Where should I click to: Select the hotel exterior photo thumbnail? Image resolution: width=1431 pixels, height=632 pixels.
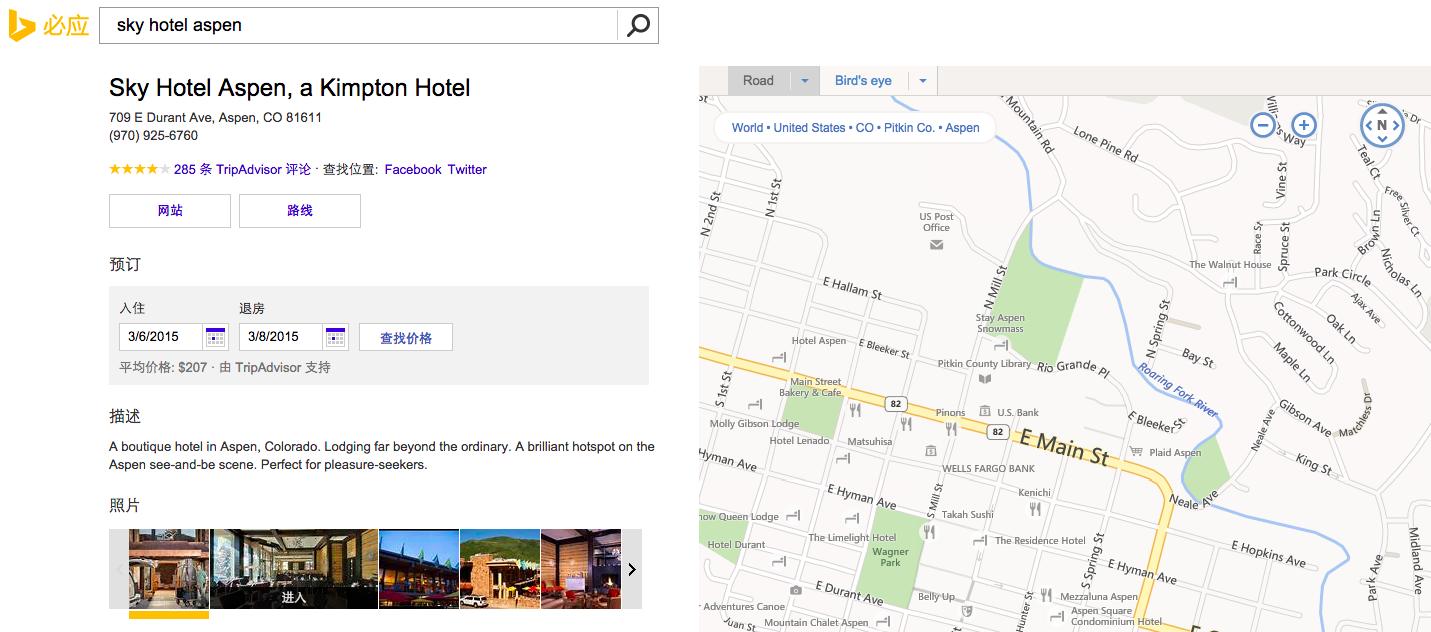500,569
